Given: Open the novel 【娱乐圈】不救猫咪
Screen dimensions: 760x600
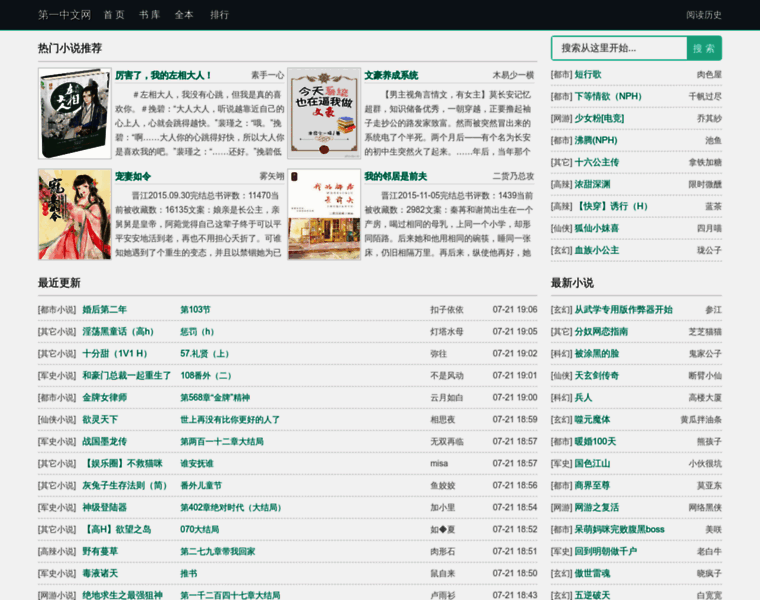Looking at the screenshot, I should pyautogui.click(x=122, y=464).
